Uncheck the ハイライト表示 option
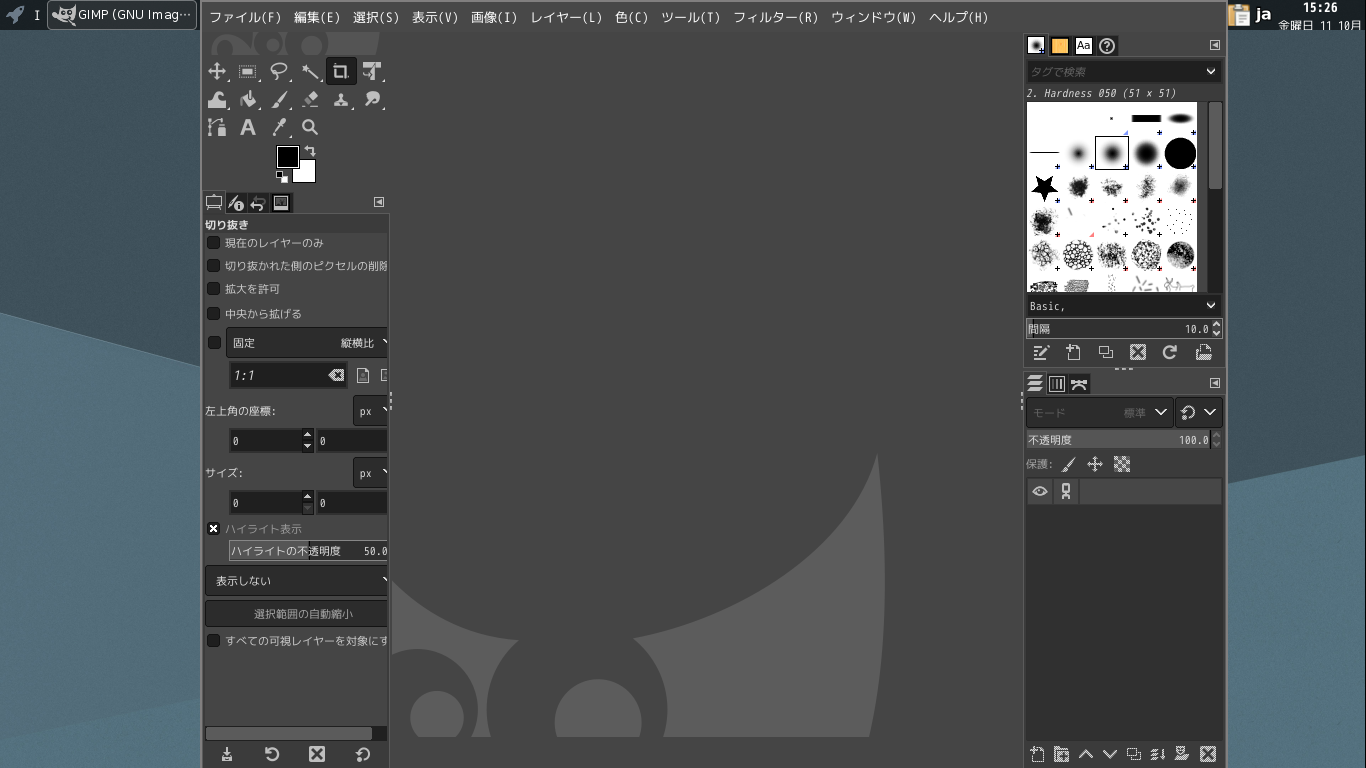Screen dimensions: 1366x768 (213, 528)
